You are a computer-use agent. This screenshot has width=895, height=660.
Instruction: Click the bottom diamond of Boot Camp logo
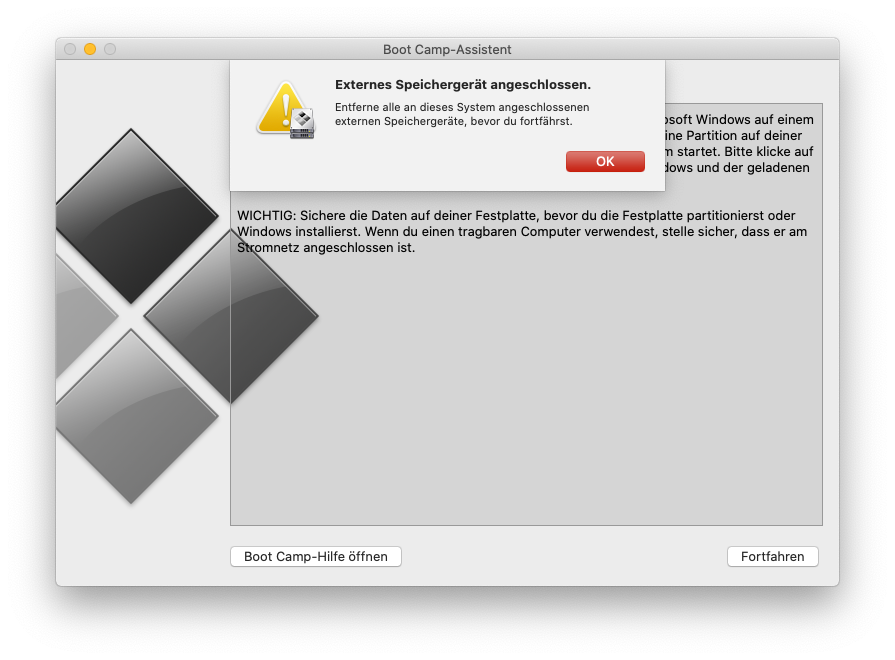[132, 416]
